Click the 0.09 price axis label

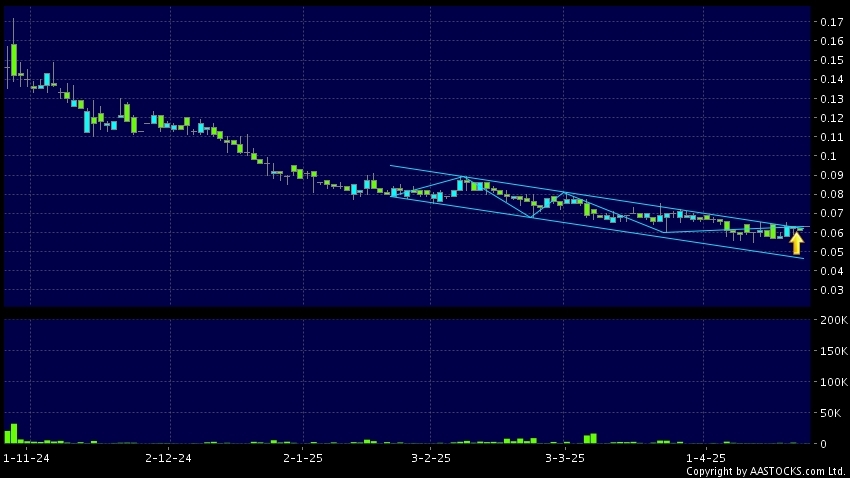pyautogui.click(x=832, y=176)
